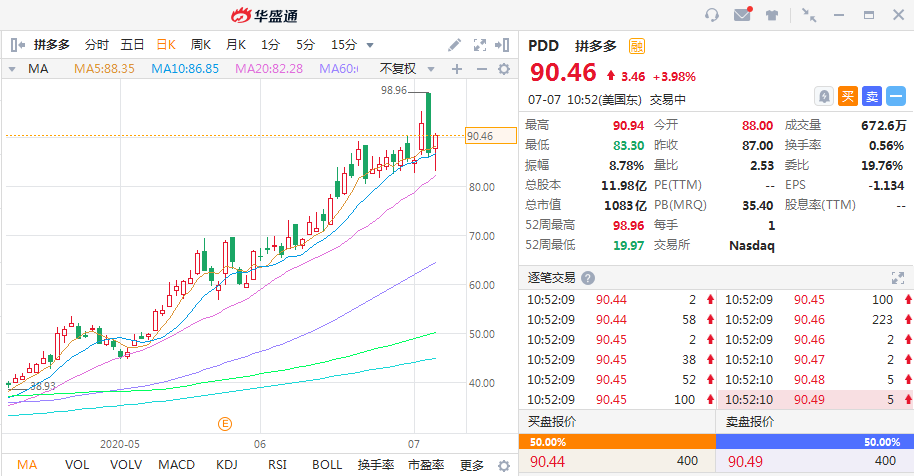Screen dimensions: 914x476
Task: Click the 华盛通 logo
Action: tap(265, 16)
